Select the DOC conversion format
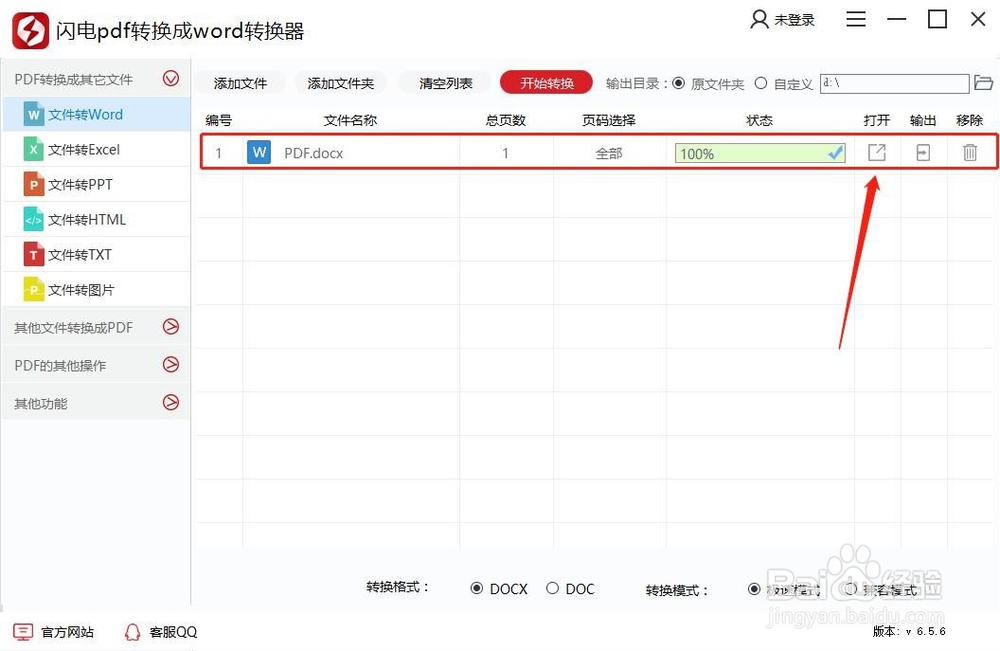Image resolution: width=1000 pixels, height=651 pixels. (551, 589)
